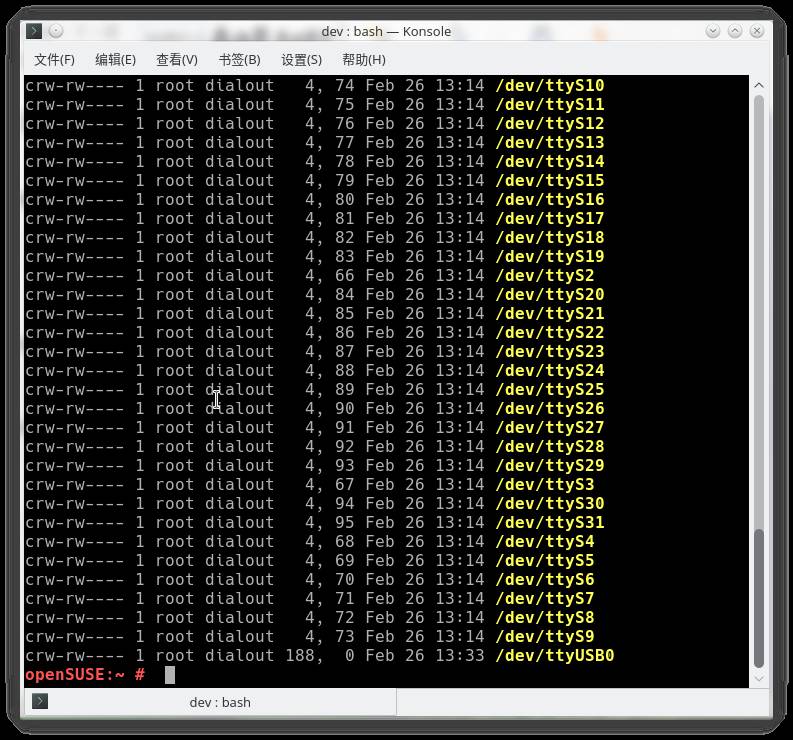Click the /dev/ttyS7 entry
The height and width of the screenshot is (740, 793).
tap(545, 599)
